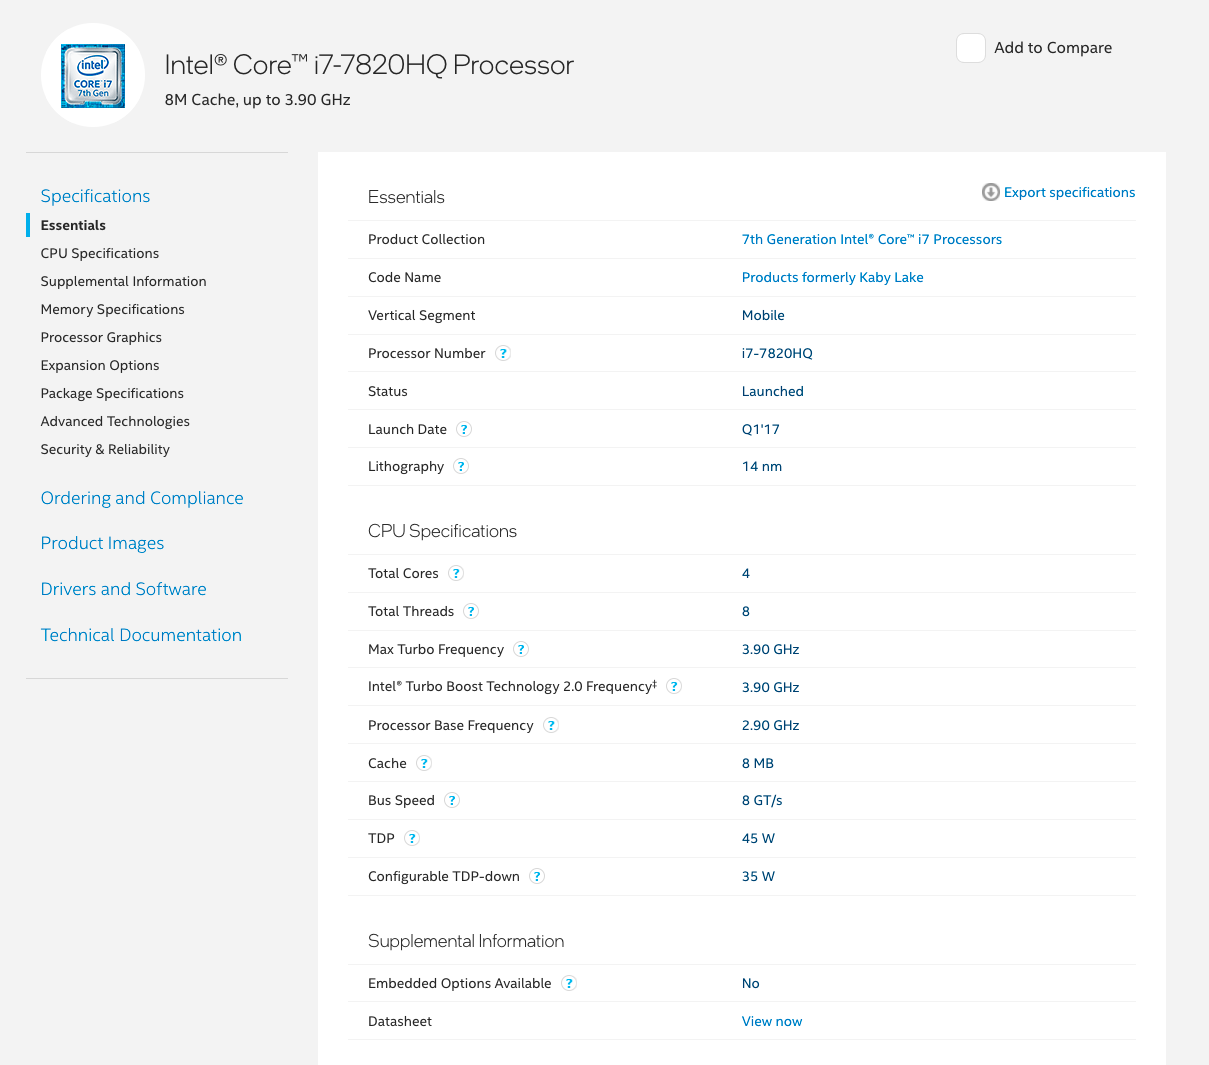Open help icon for Cache
Image resolution: width=1209 pixels, height=1065 pixels.
coord(424,763)
